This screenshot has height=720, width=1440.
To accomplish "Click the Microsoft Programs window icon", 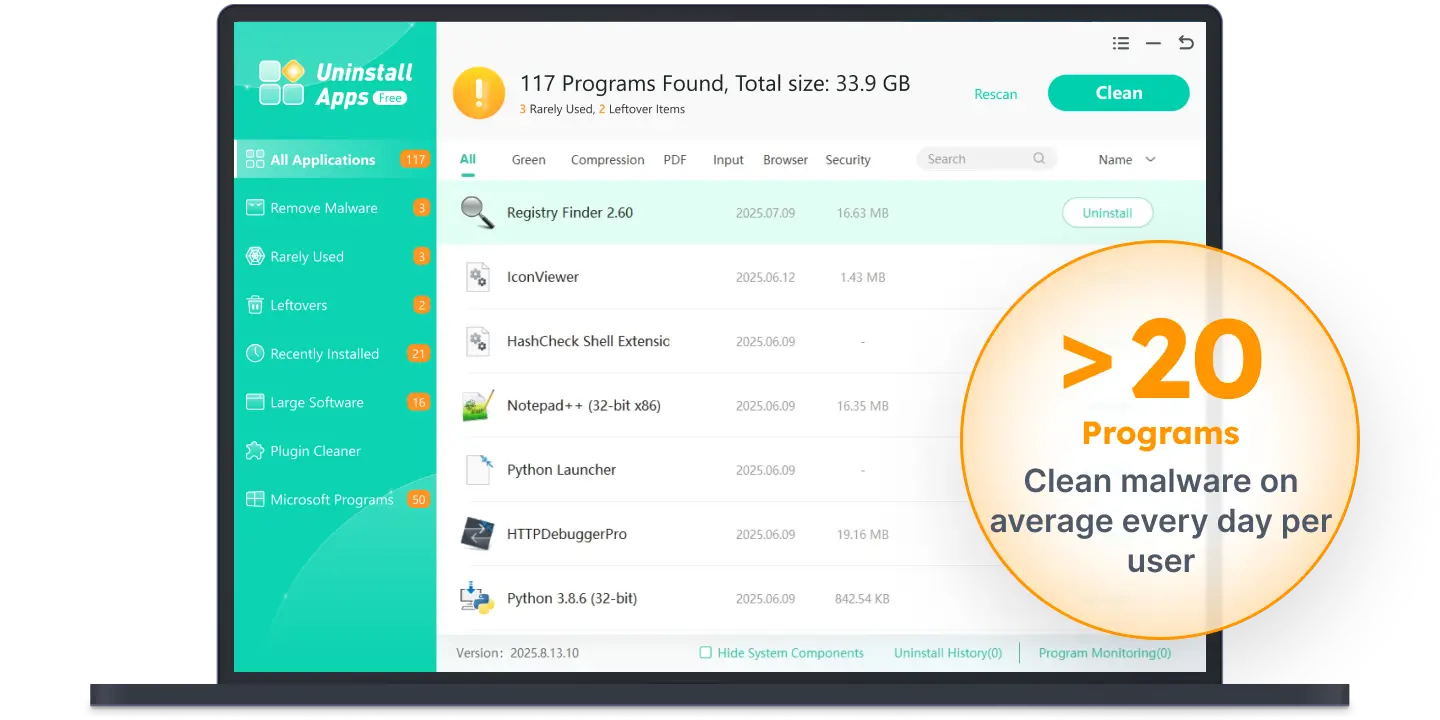I will tap(254, 499).
